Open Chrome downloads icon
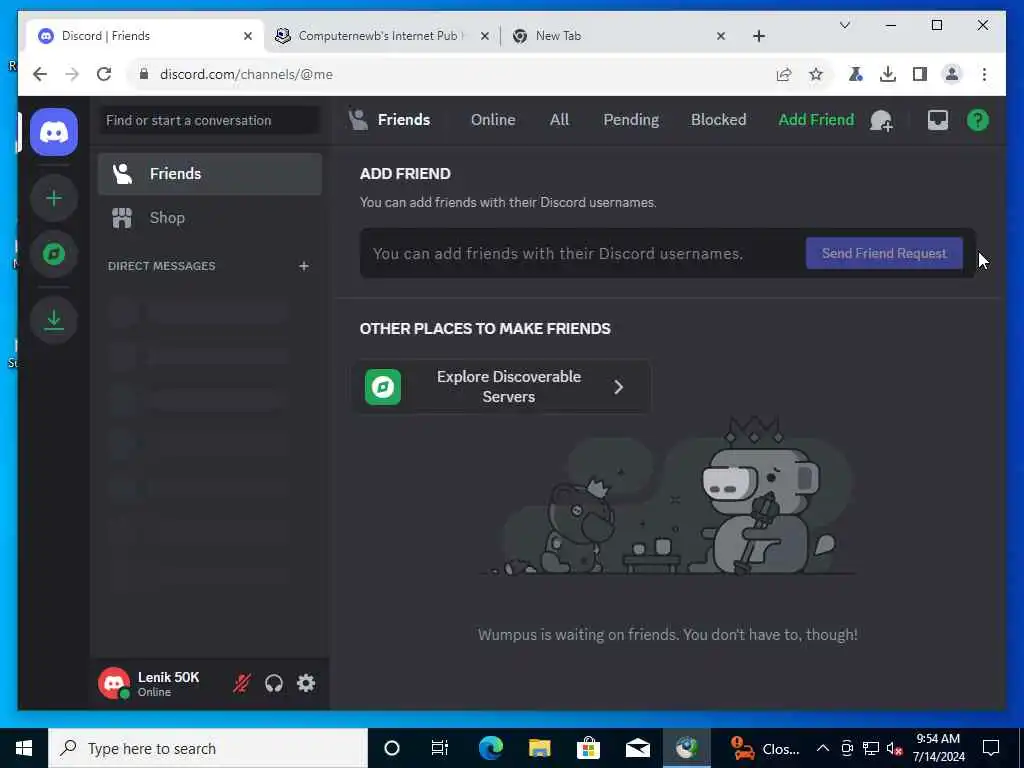This screenshot has height=768, width=1024. click(x=888, y=74)
